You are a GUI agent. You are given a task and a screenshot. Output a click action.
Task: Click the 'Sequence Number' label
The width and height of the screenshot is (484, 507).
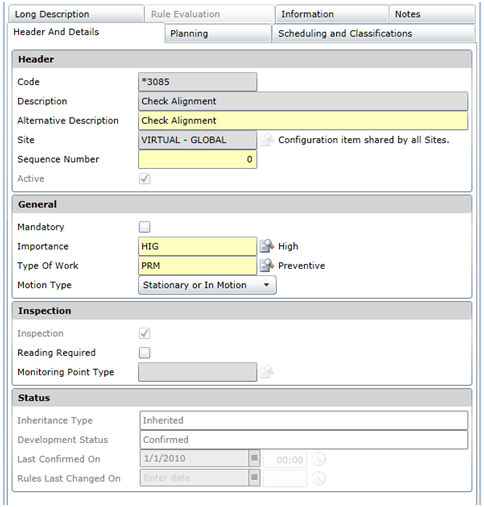tap(58, 159)
